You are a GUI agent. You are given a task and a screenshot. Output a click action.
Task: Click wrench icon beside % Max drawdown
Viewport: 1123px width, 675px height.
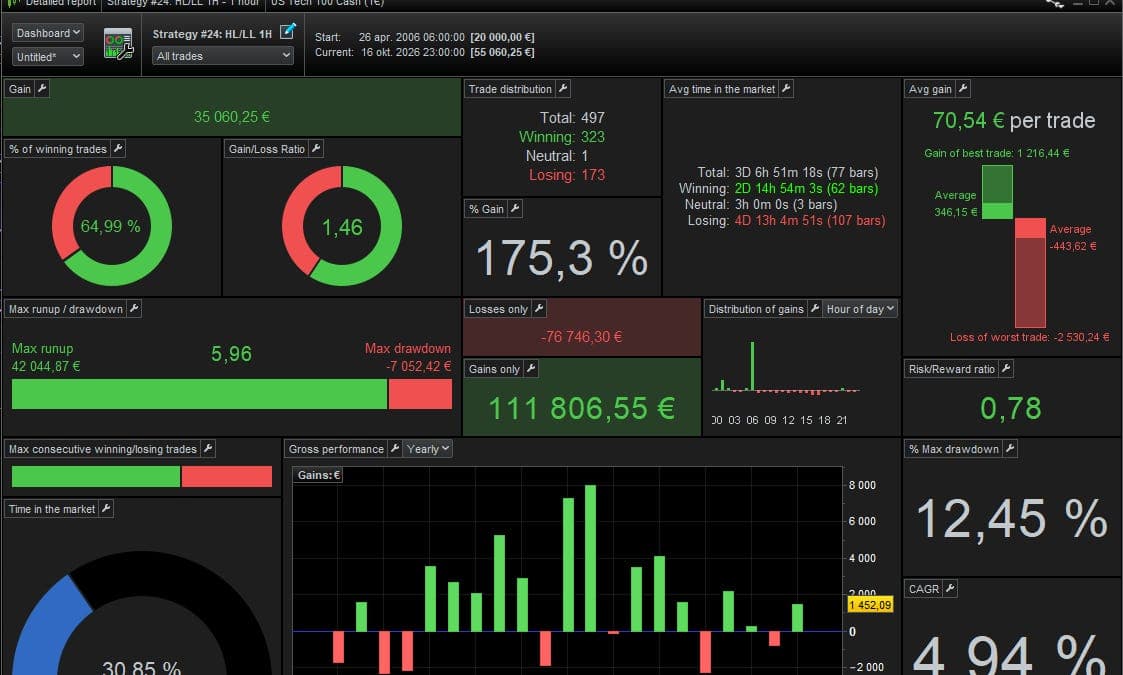click(x=1010, y=449)
